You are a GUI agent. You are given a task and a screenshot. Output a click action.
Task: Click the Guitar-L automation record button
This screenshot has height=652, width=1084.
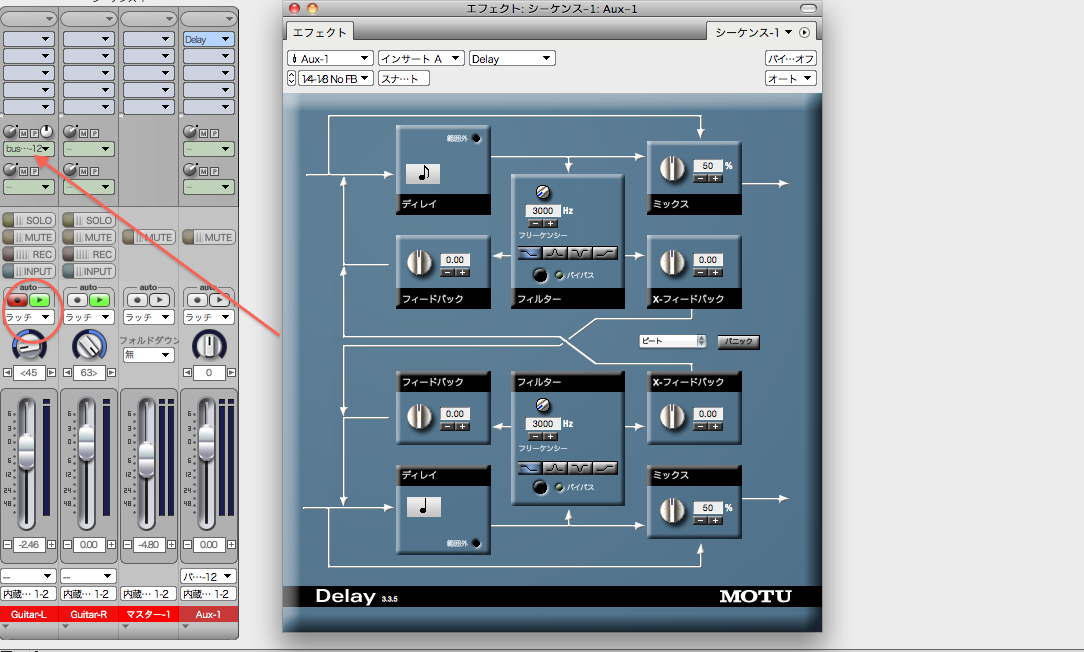click(x=17, y=300)
